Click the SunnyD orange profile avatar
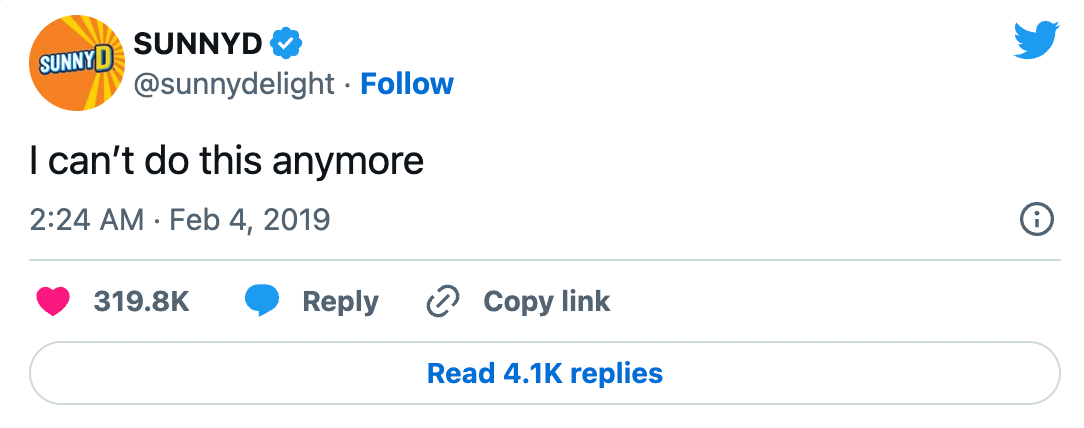The height and width of the screenshot is (428, 1084). [x=76, y=63]
